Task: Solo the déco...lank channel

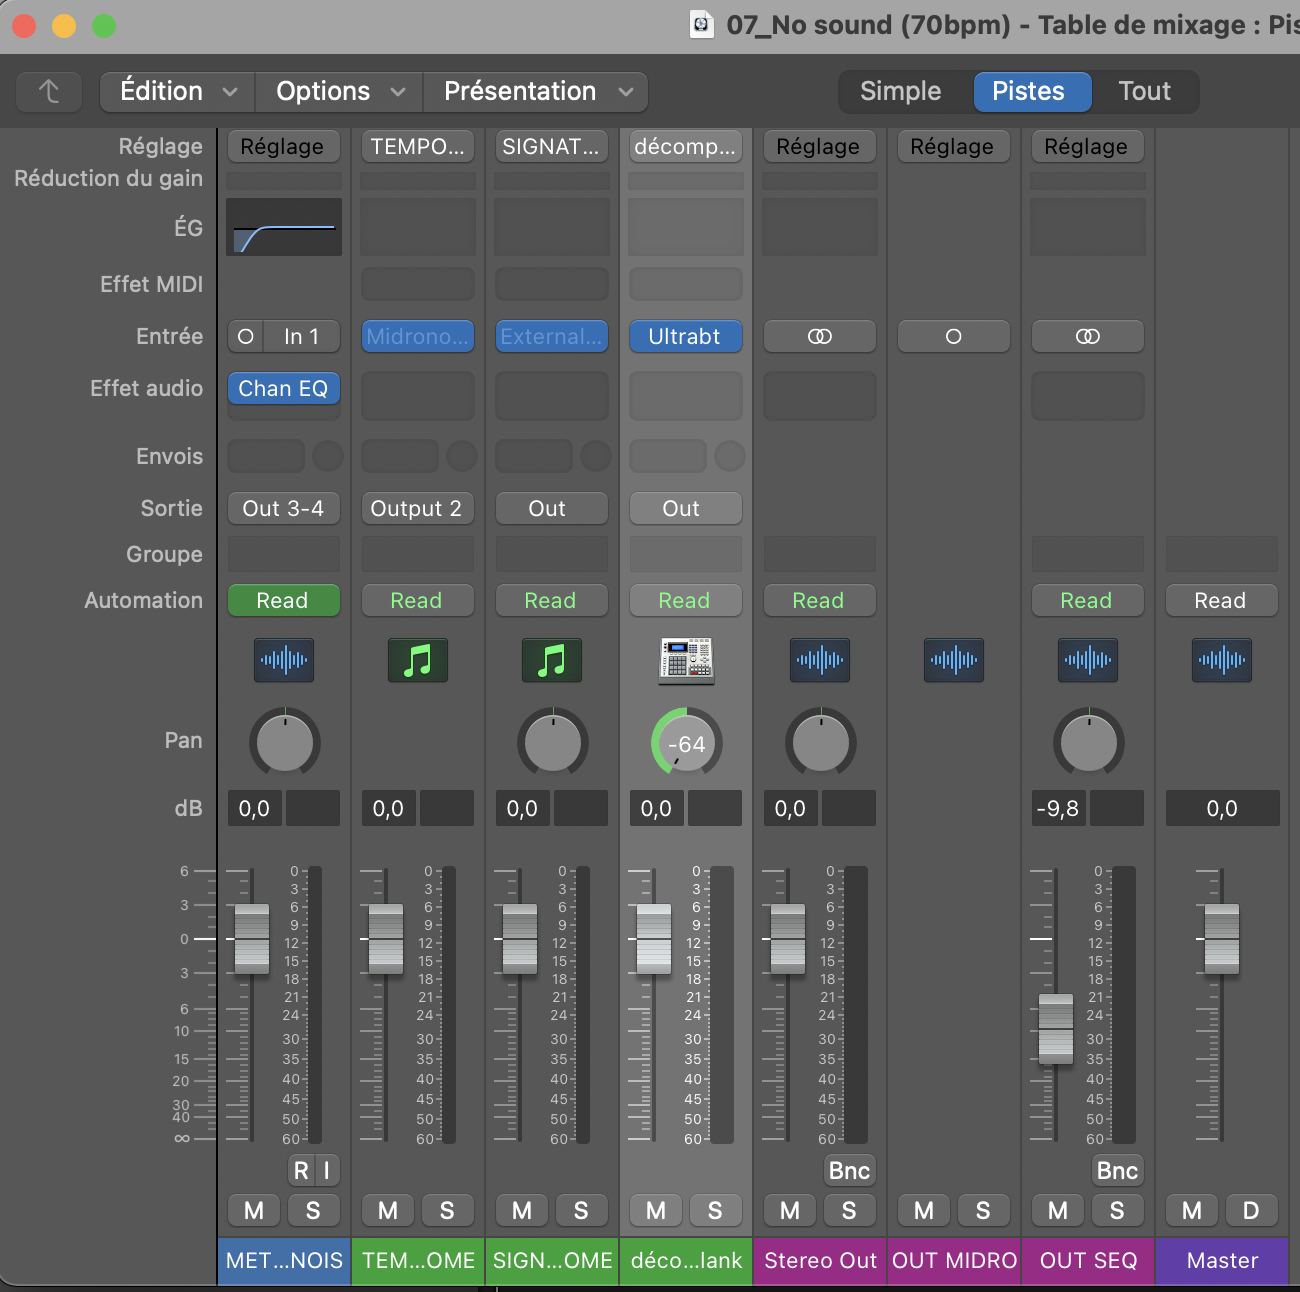Action: [x=714, y=1211]
